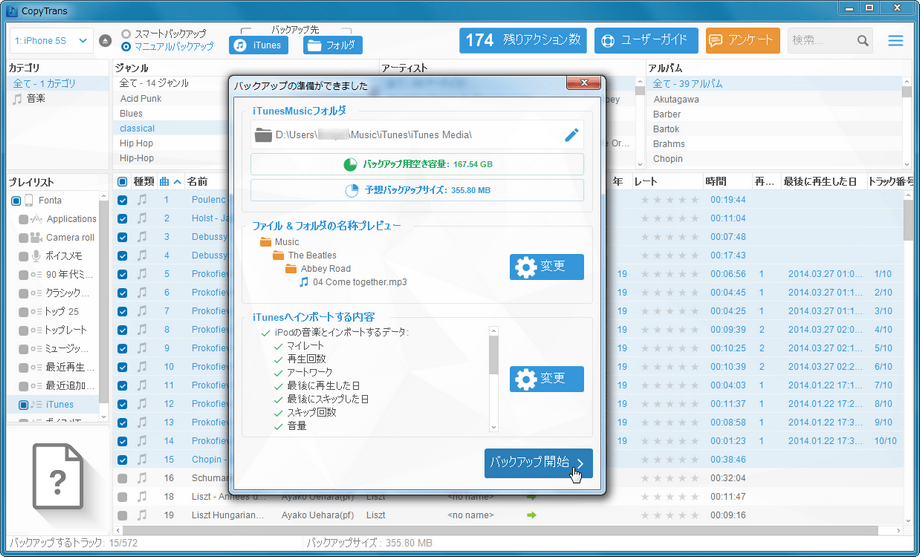Edit iTunes Music folder path pencil icon
The height and width of the screenshot is (557, 920).
(x=571, y=135)
